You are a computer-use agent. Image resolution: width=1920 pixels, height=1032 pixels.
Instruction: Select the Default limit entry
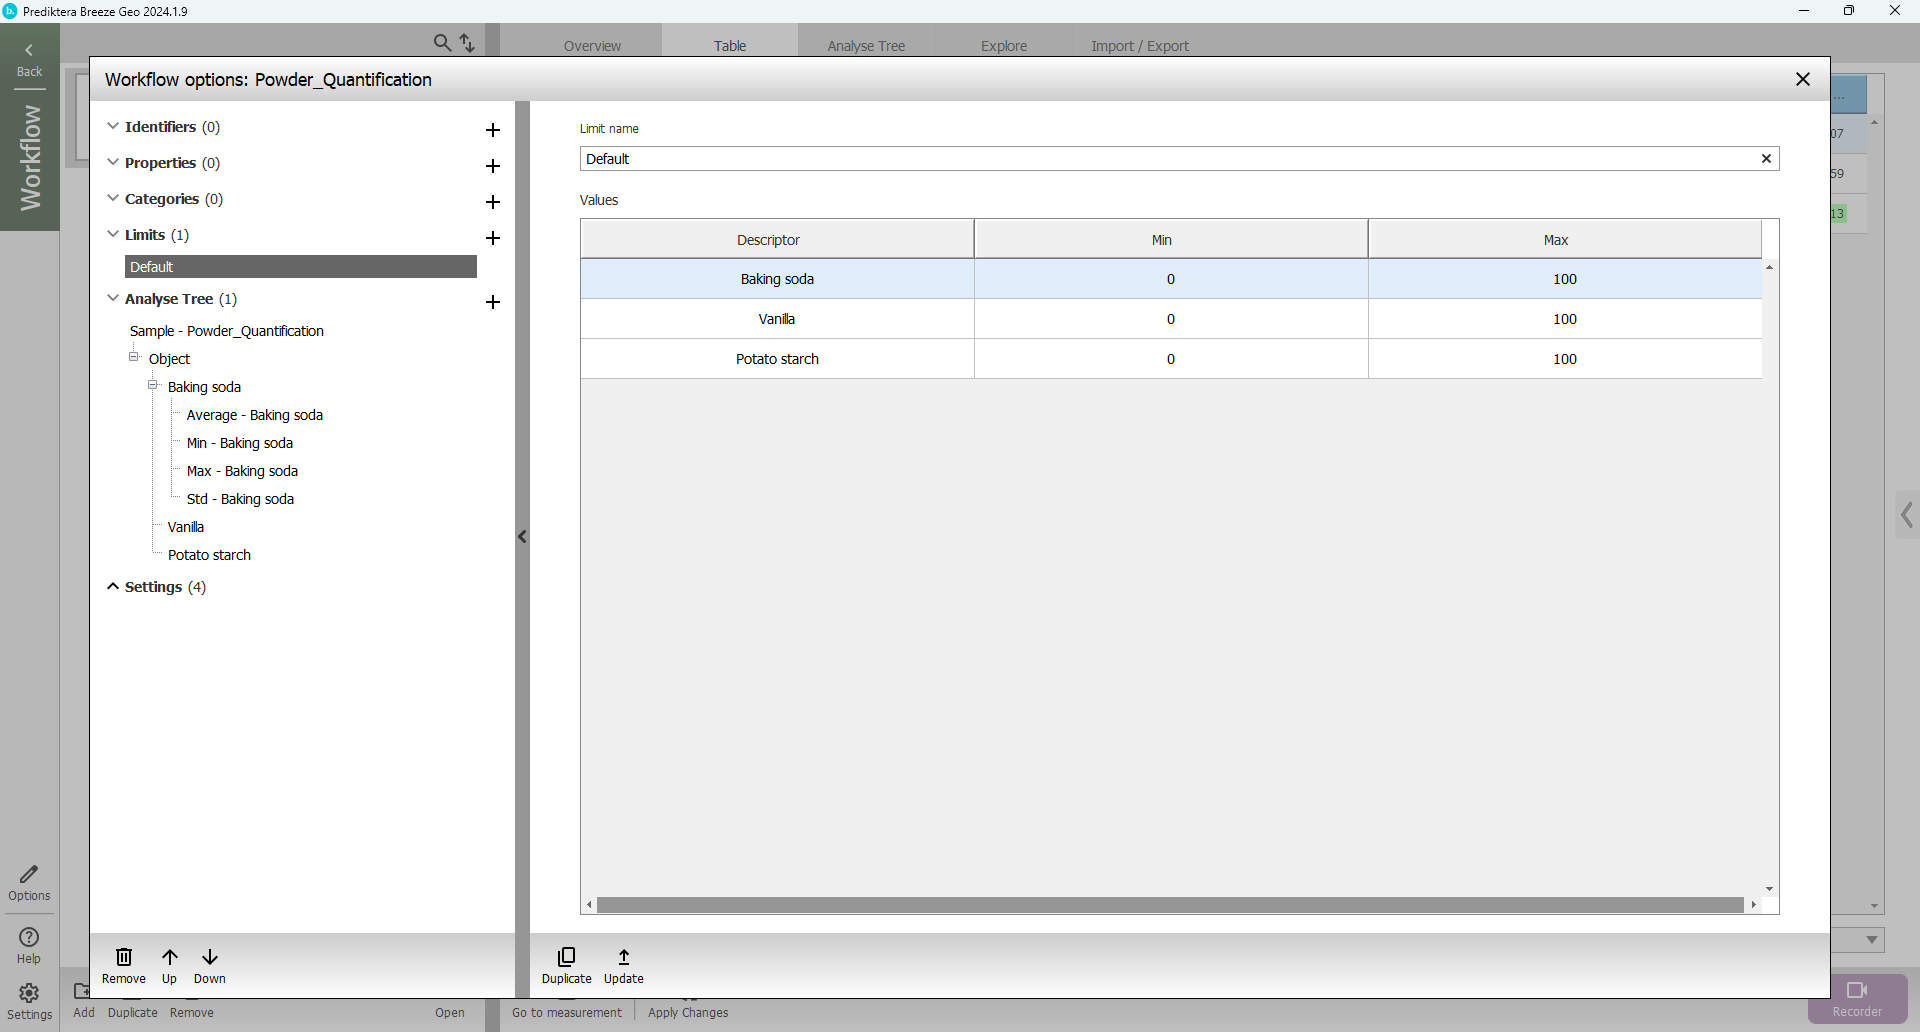coord(300,267)
